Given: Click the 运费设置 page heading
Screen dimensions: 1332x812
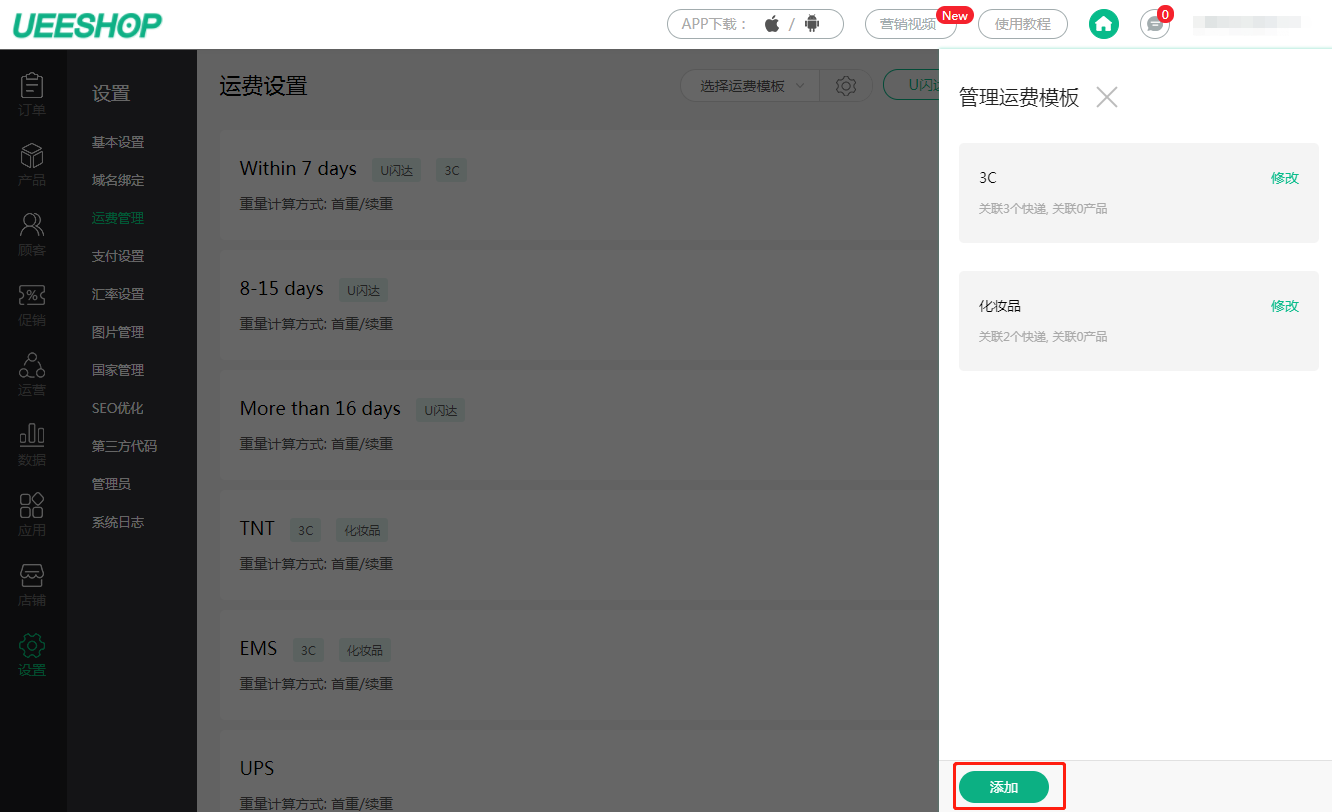Looking at the screenshot, I should pyautogui.click(x=263, y=86).
